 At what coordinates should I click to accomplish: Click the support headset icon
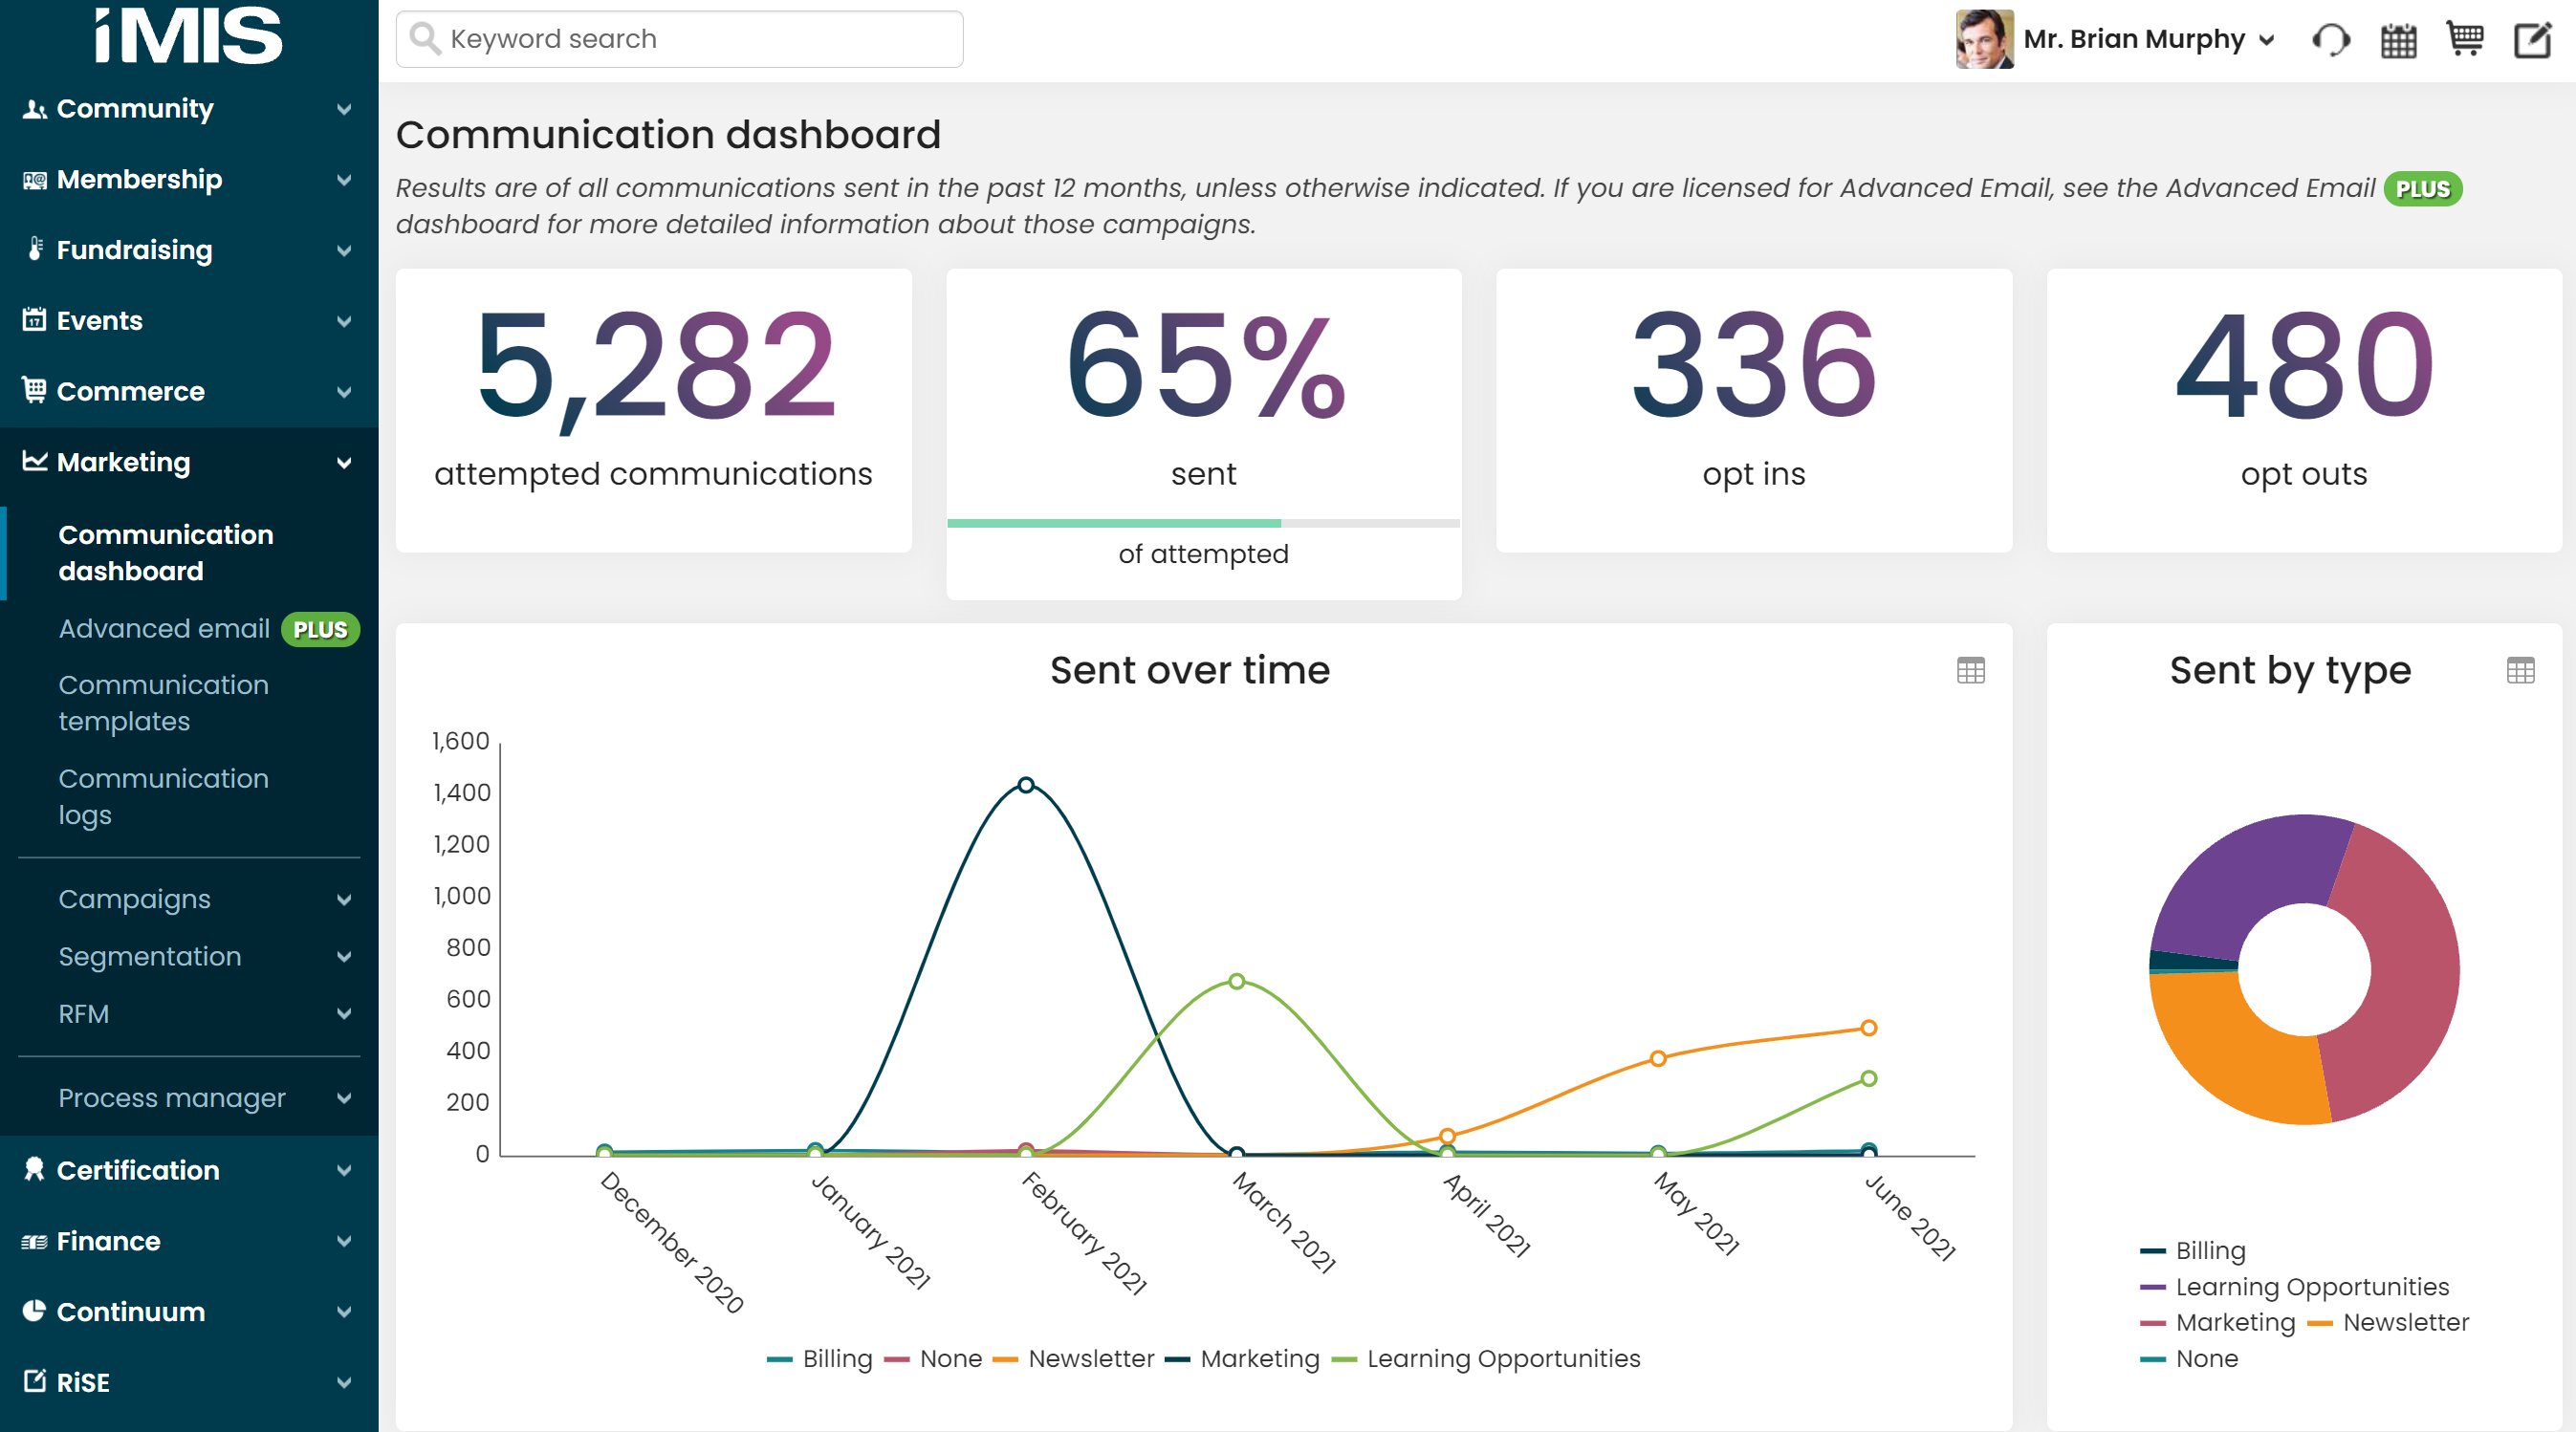[2330, 40]
